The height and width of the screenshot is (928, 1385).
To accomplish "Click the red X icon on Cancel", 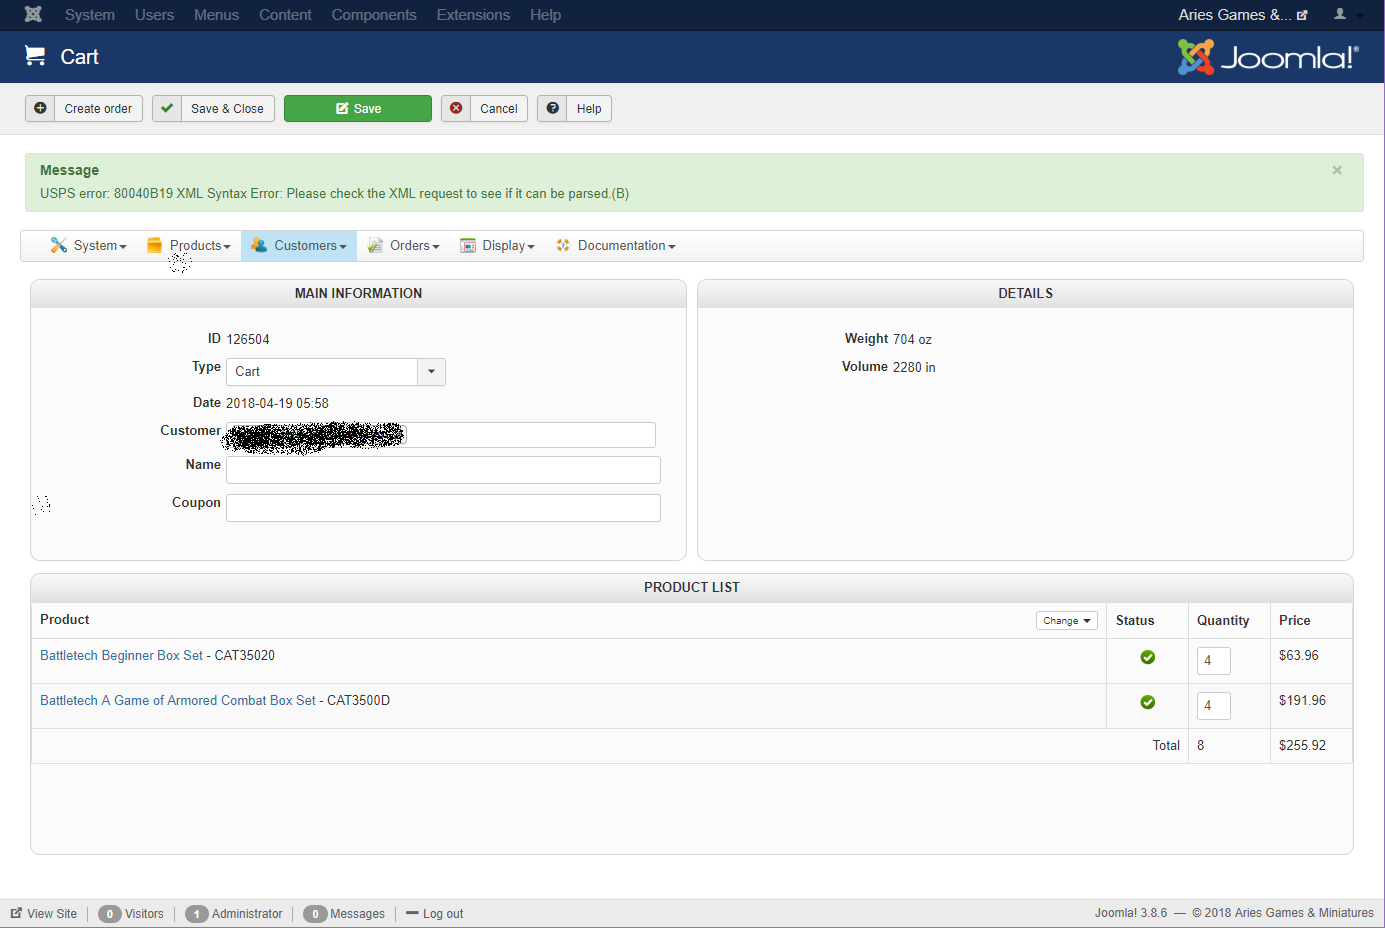I will pos(456,108).
